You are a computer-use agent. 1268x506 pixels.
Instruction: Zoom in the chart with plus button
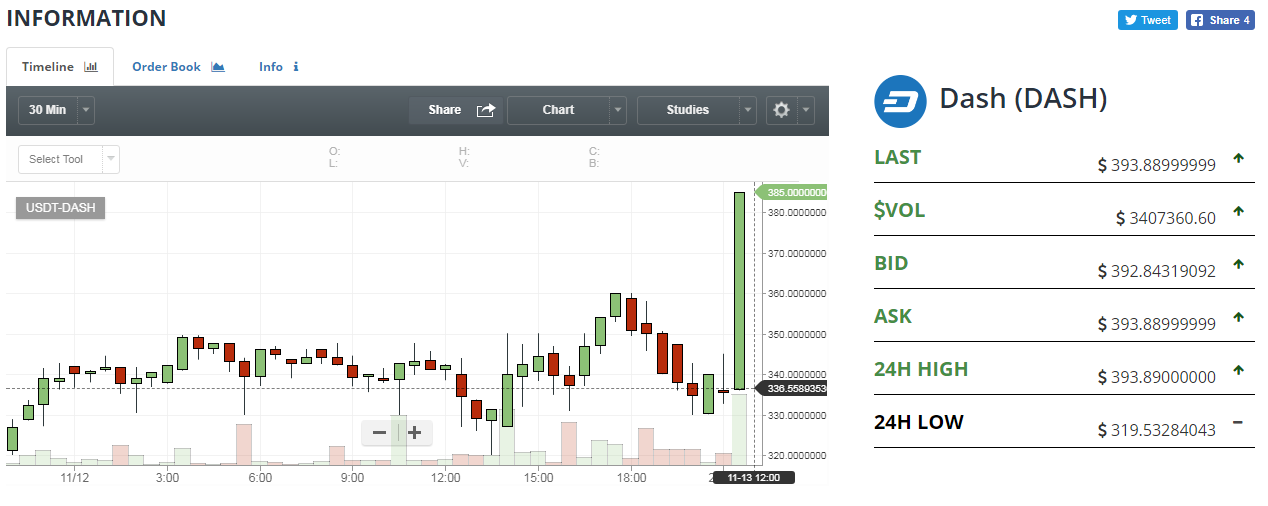414,433
